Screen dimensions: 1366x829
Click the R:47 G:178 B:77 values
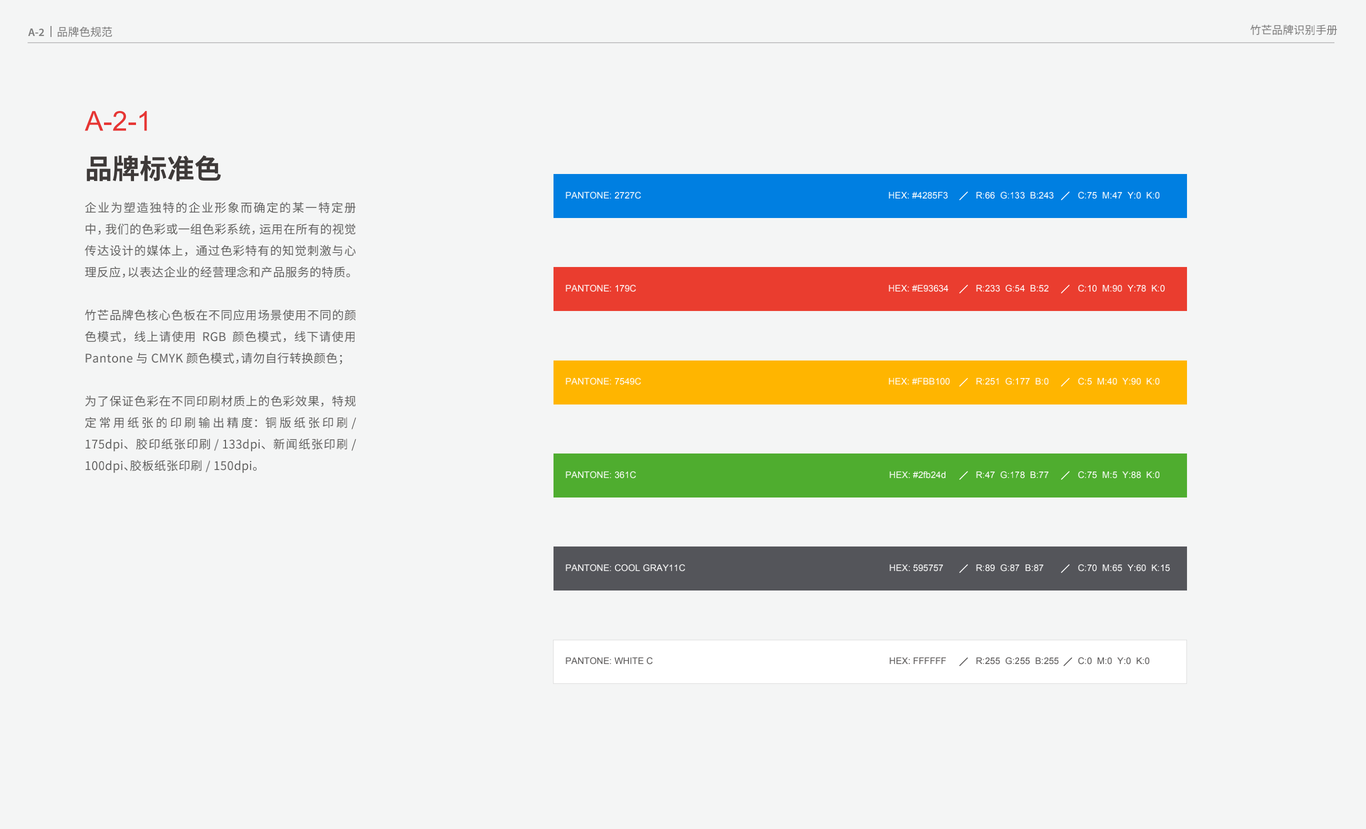1012,475
